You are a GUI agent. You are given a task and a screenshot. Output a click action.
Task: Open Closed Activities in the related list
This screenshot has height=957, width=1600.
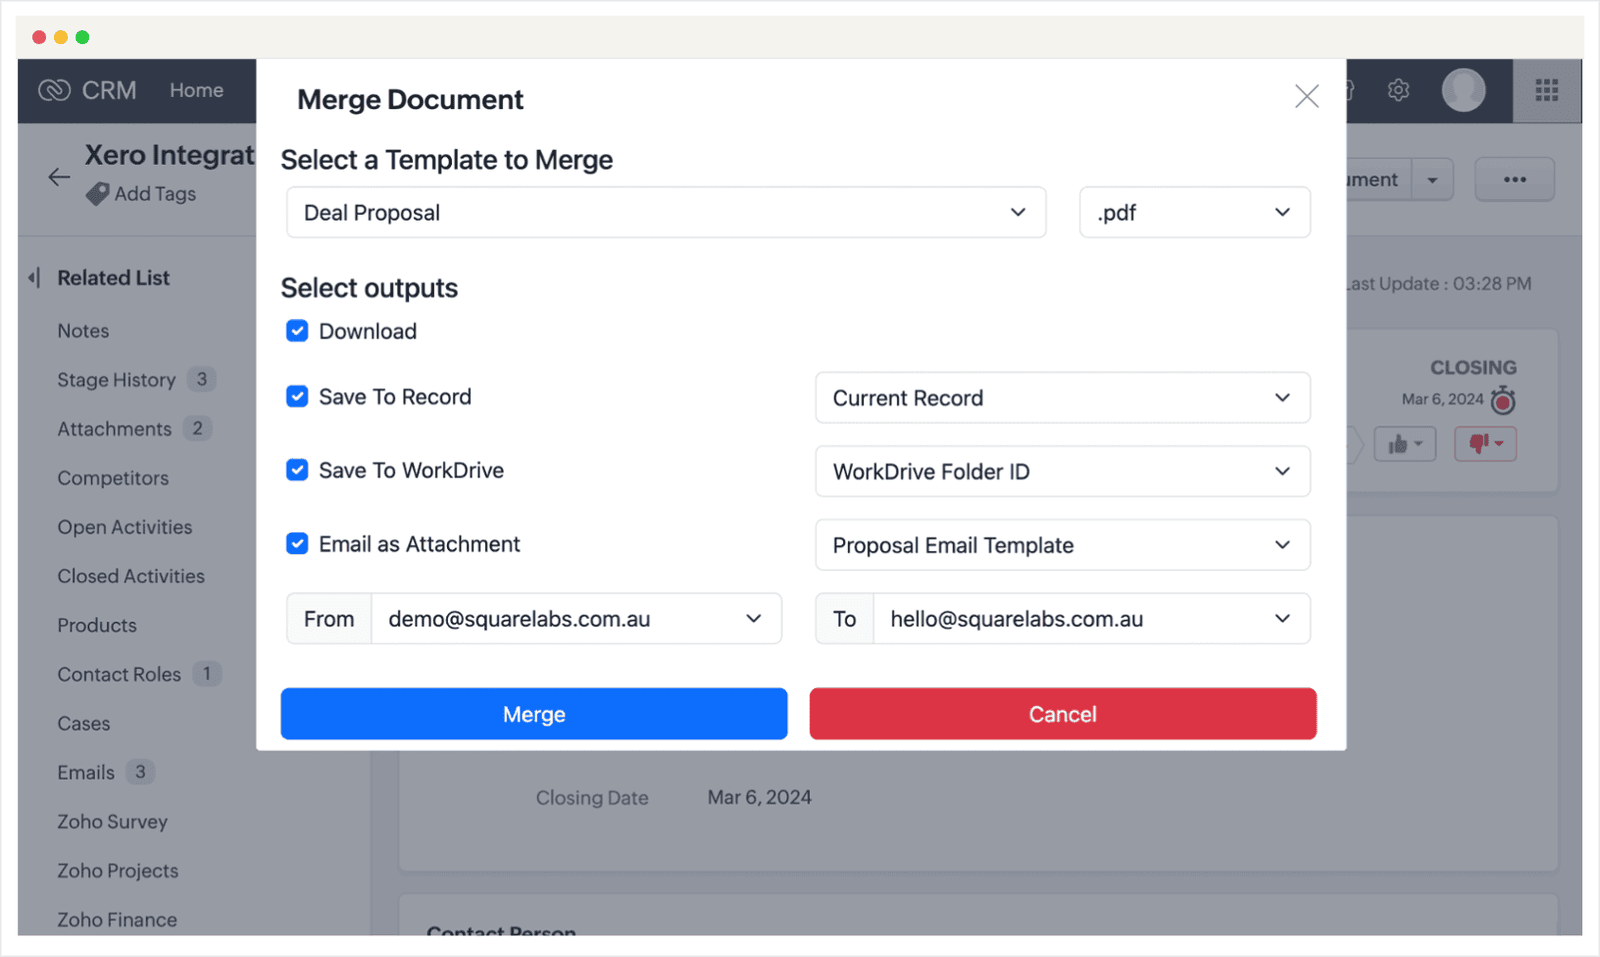point(131,576)
